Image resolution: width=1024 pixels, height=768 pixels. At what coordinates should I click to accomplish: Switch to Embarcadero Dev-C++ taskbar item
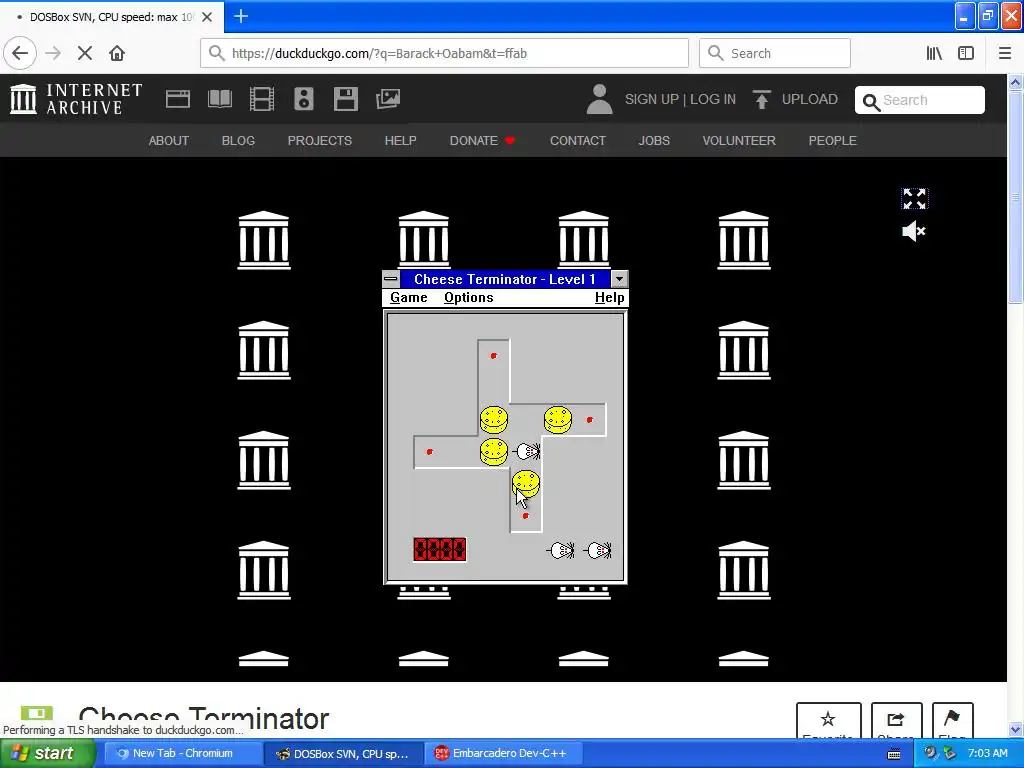[502, 754]
